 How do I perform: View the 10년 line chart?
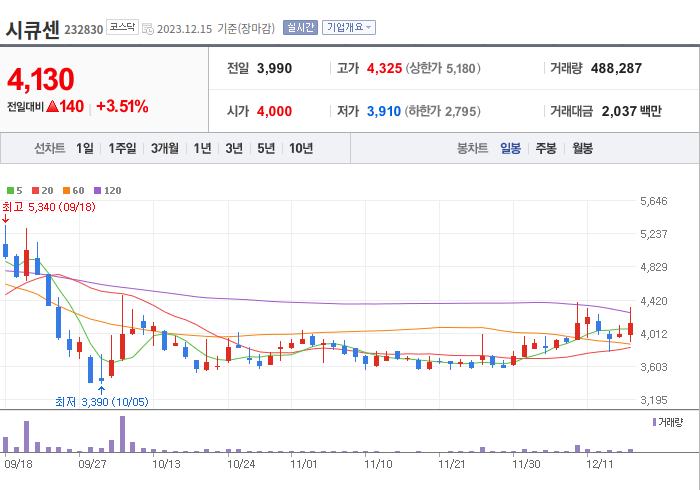301,148
